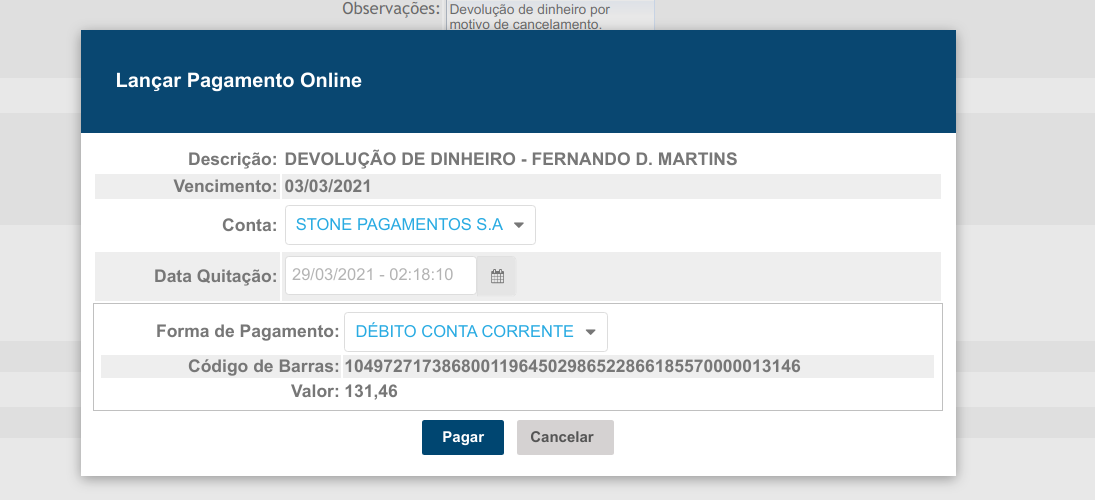The image size is (1095, 500).
Task: Click the Vencimento date 03/03/2021
Action: [x=328, y=187]
